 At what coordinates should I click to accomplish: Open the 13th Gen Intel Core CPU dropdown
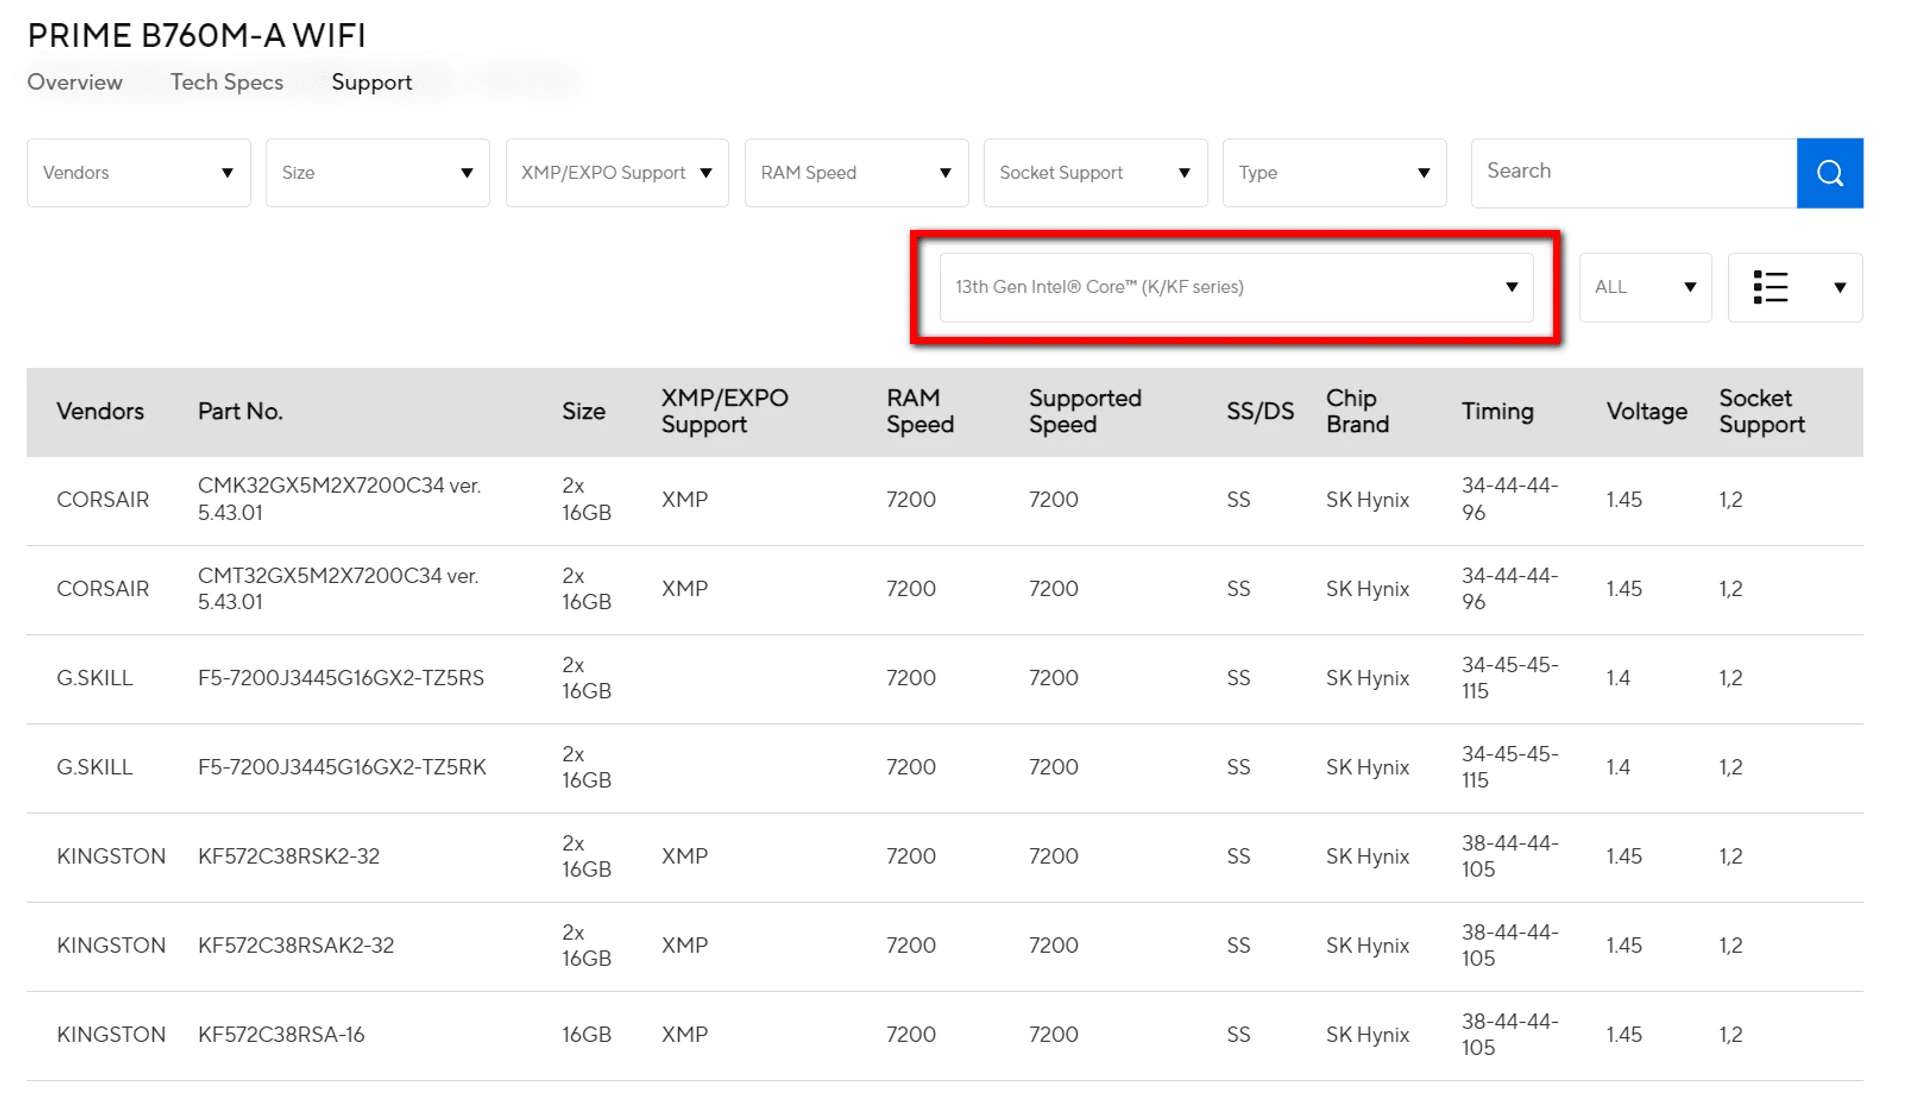point(1236,287)
